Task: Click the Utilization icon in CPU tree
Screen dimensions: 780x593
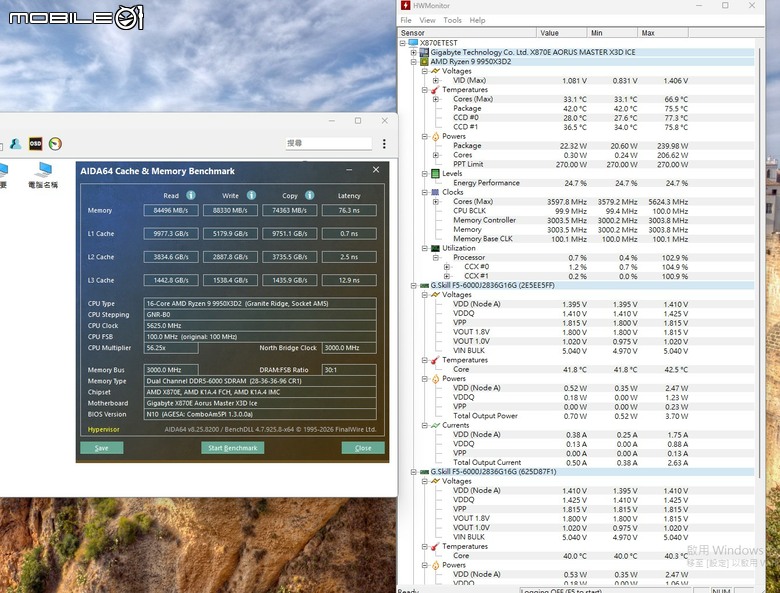Action: click(x=435, y=248)
